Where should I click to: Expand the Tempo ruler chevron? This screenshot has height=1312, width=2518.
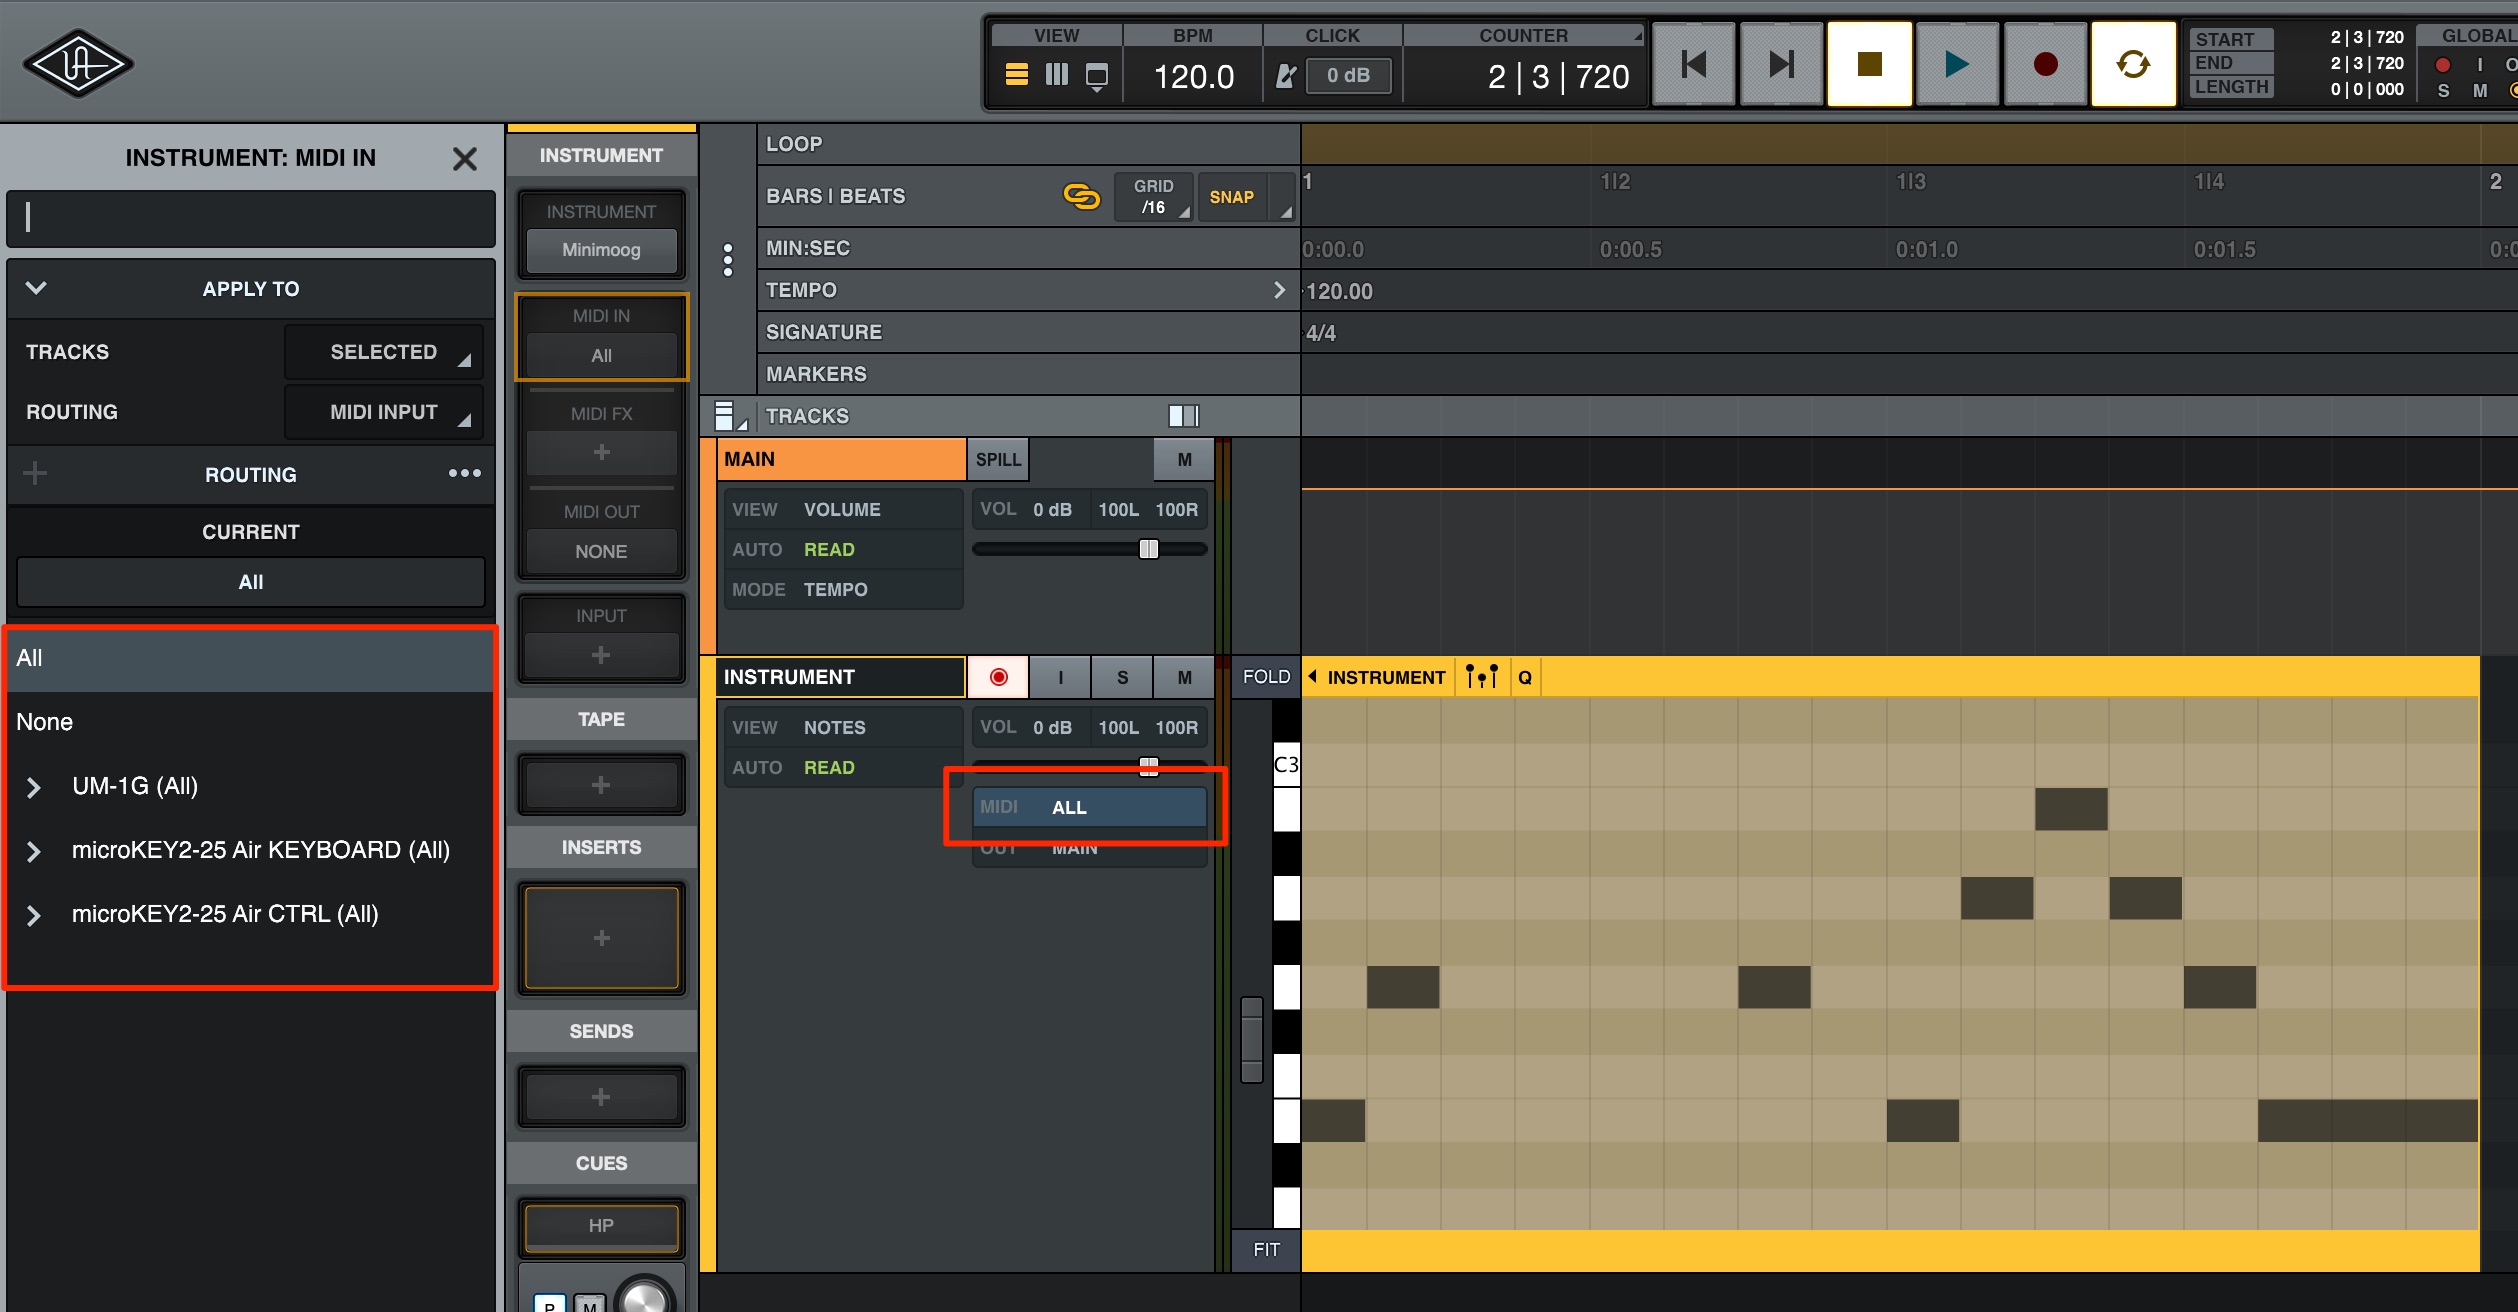point(1279,290)
